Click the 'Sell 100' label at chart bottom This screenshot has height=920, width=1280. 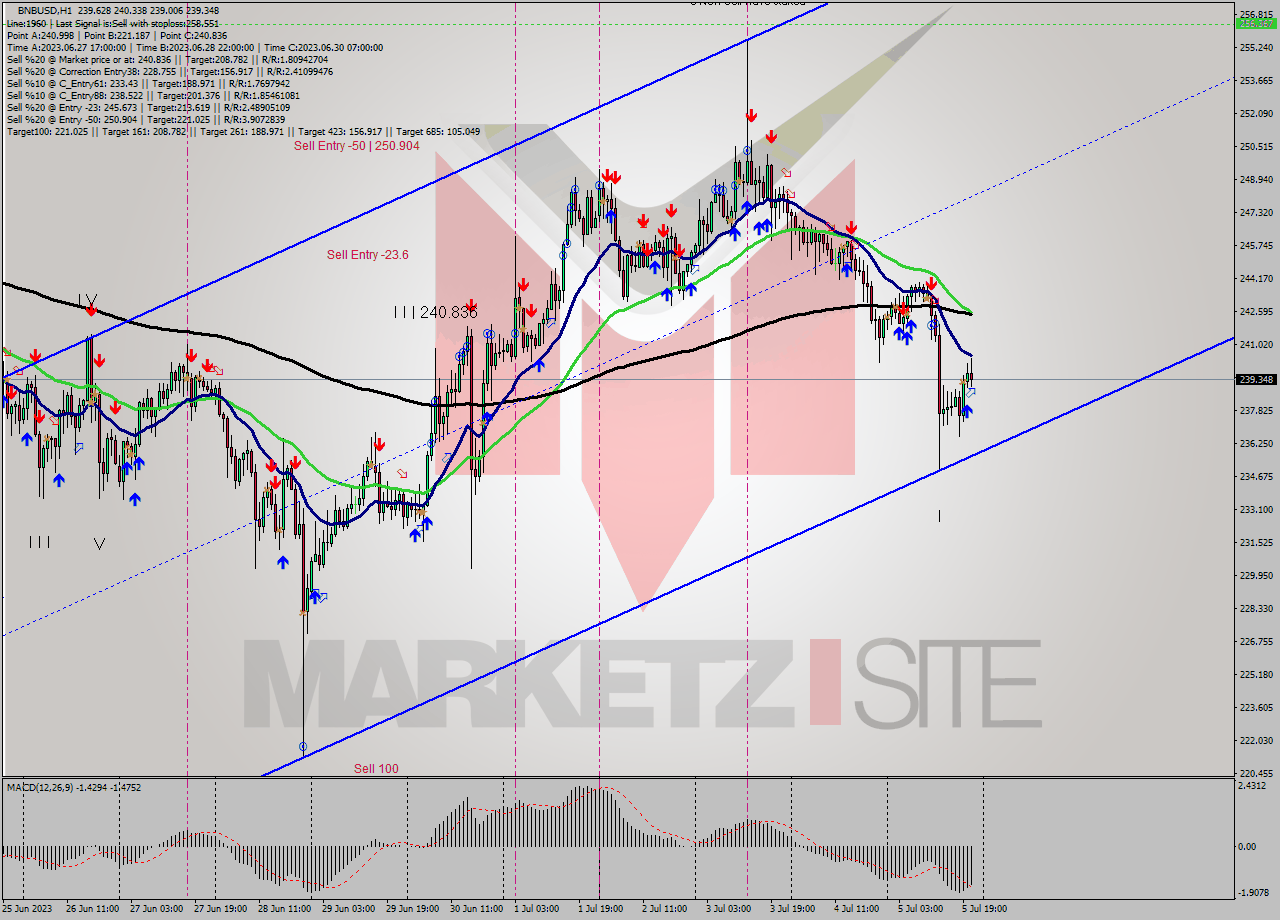pyautogui.click(x=376, y=768)
